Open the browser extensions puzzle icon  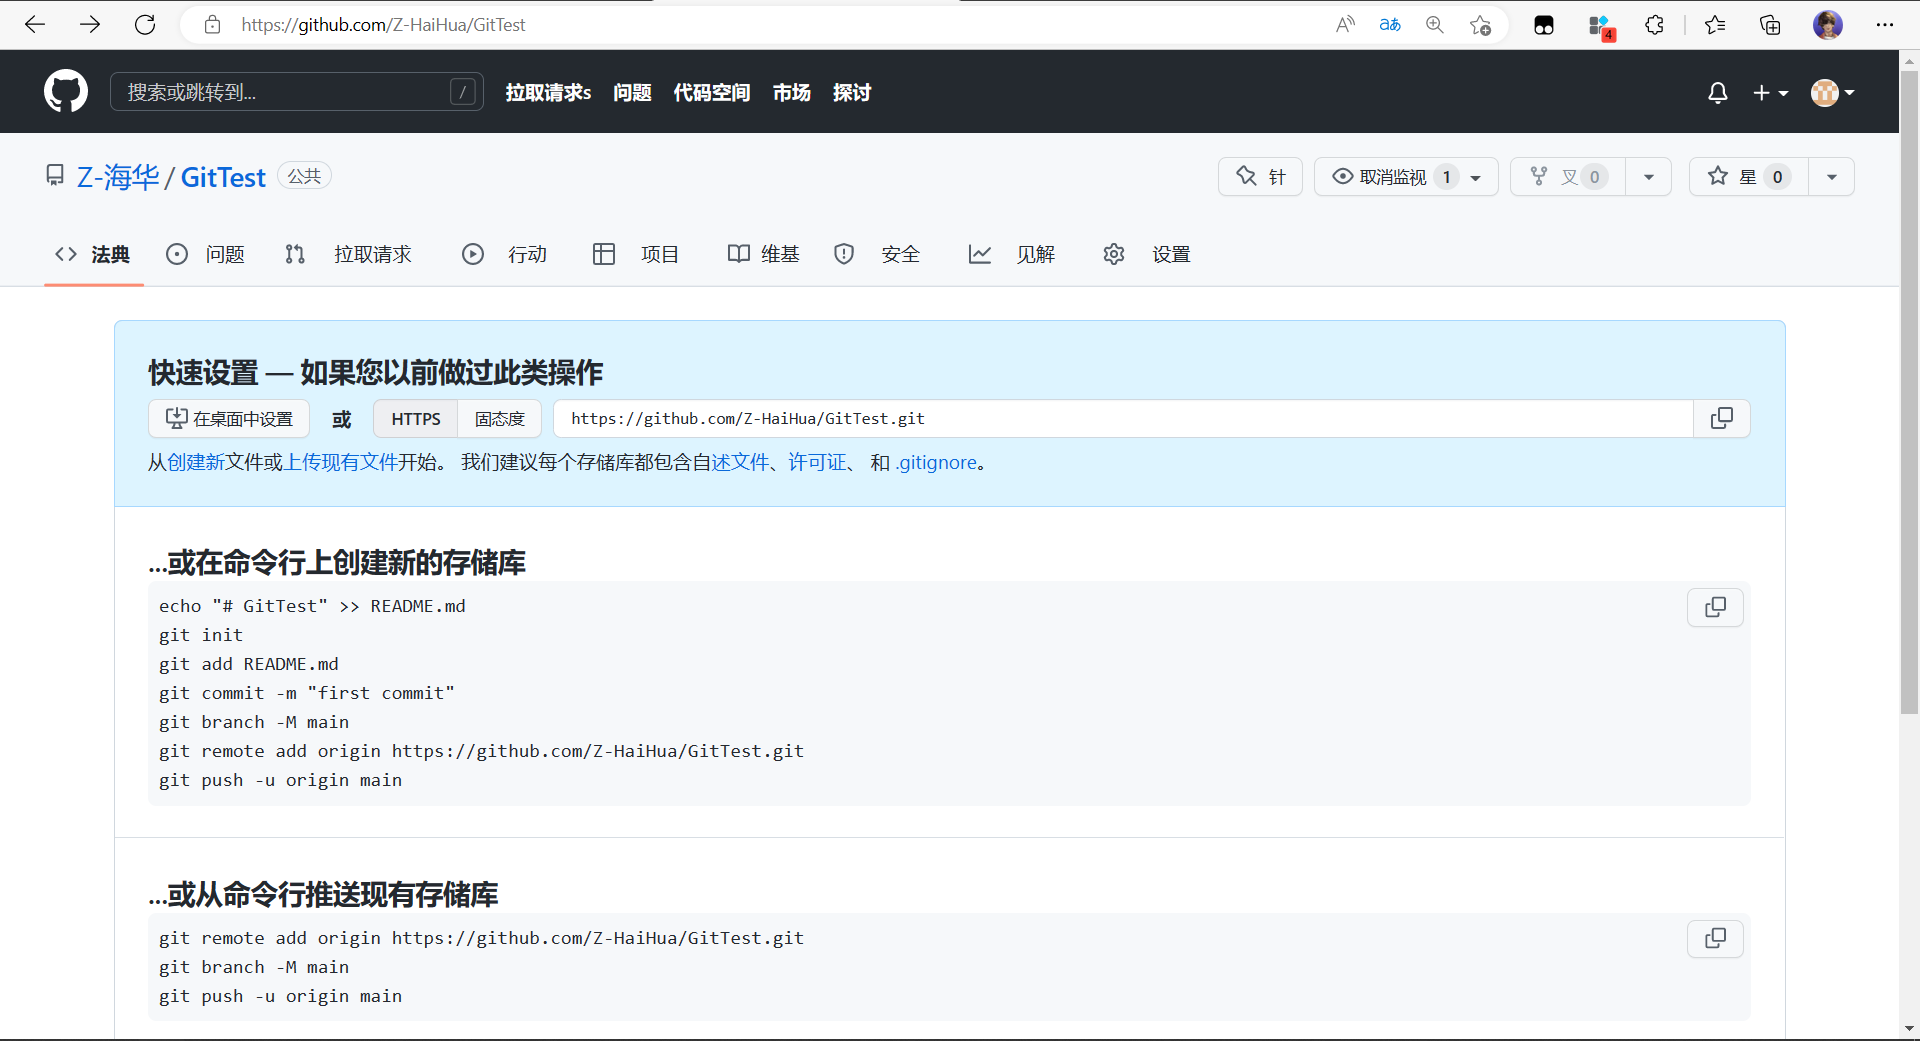tap(1655, 25)
